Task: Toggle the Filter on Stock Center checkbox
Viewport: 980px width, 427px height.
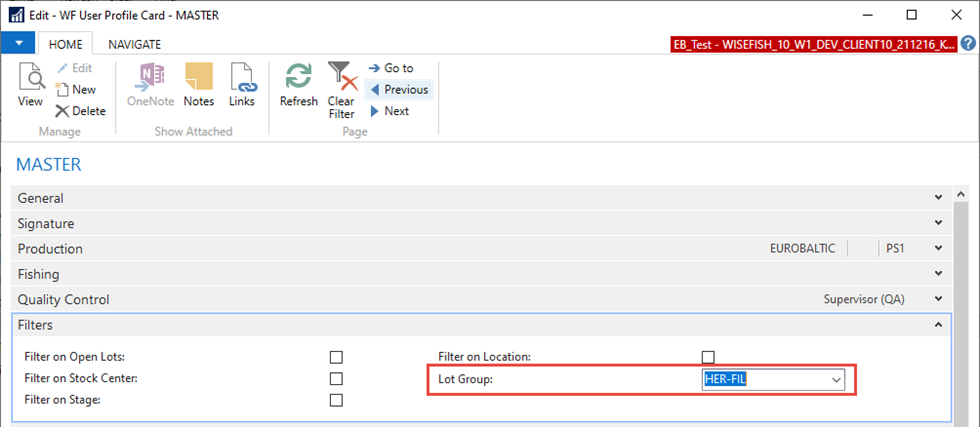Action: [336, 378]
